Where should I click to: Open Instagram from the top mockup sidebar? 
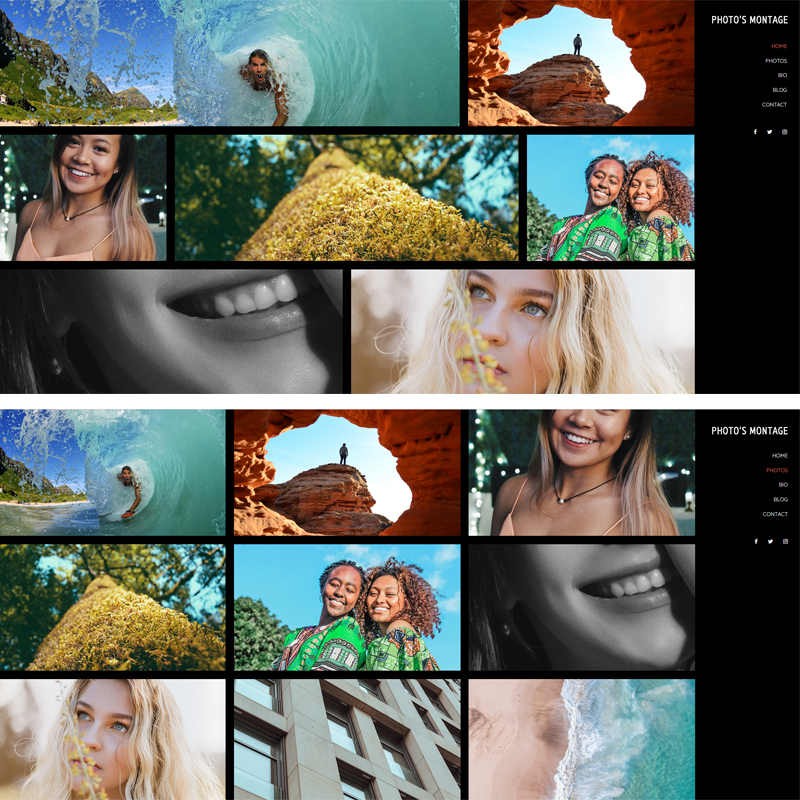pos(784,132)
